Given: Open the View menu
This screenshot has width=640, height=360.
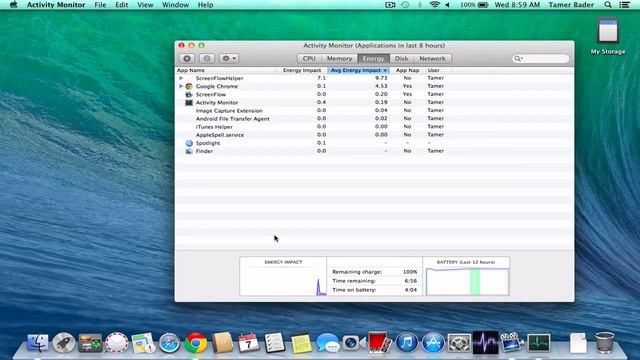Looking at the screenshot, I should (x=145, y=5).
